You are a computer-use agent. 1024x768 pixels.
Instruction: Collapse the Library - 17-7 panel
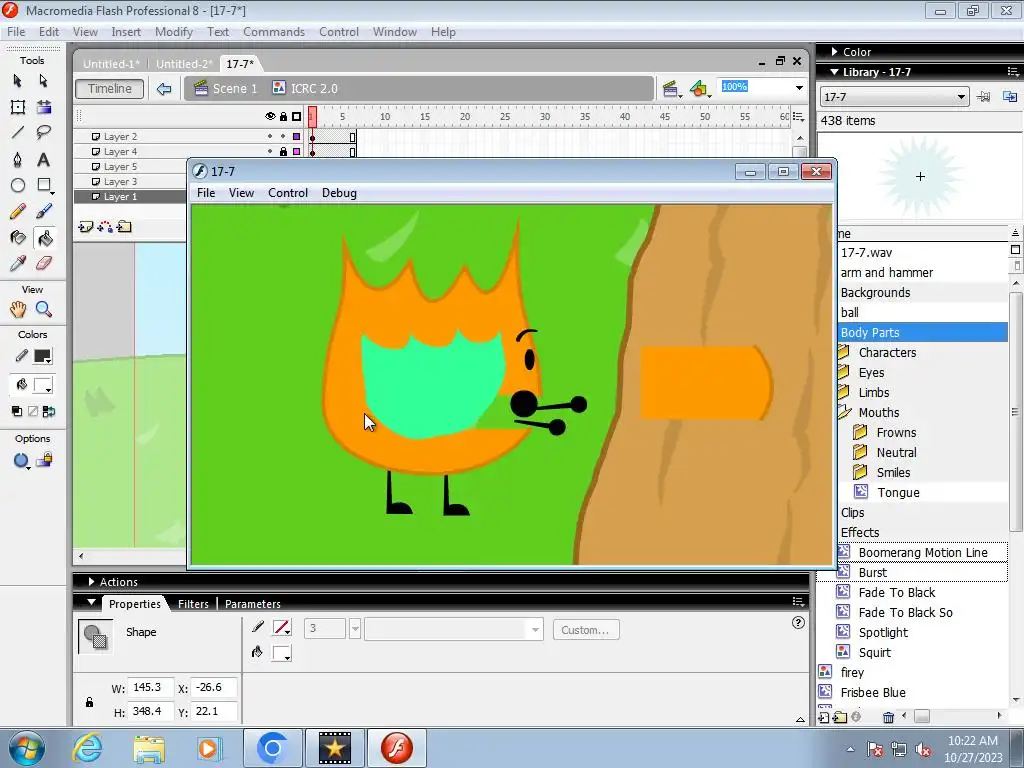[x=835, y=72]
